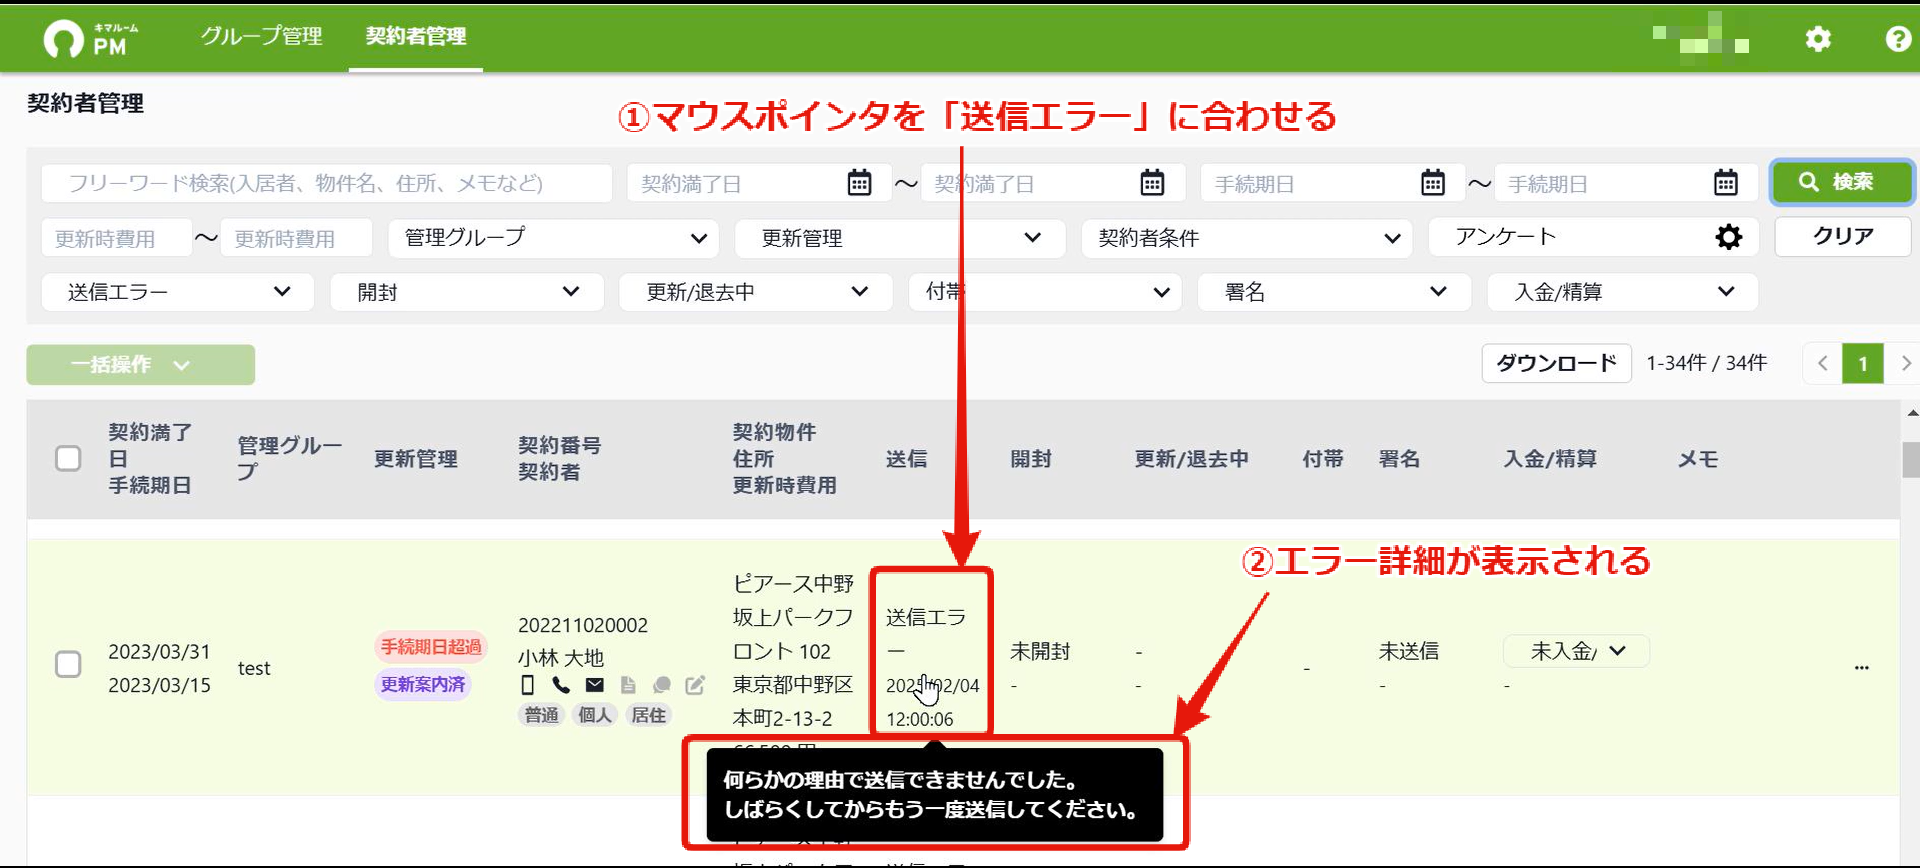Screen dimensions: 1920x868
Task: Open the settings gear in the header
Action: (1818, 38)
